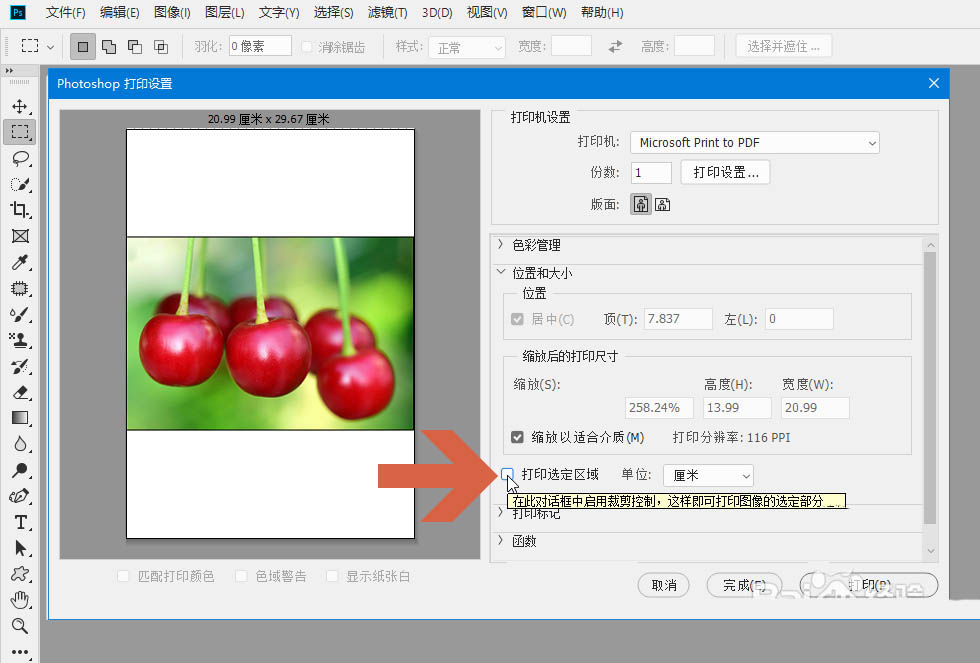Image resolution: width=980 pixels, height=663 pixels.
Task: Click Intersect with Selection mode icon
Action: [161, 46]
